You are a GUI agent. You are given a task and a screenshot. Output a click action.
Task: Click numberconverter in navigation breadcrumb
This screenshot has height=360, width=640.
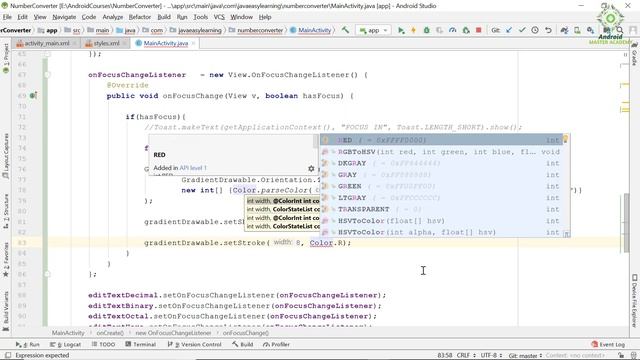[260, 30]
